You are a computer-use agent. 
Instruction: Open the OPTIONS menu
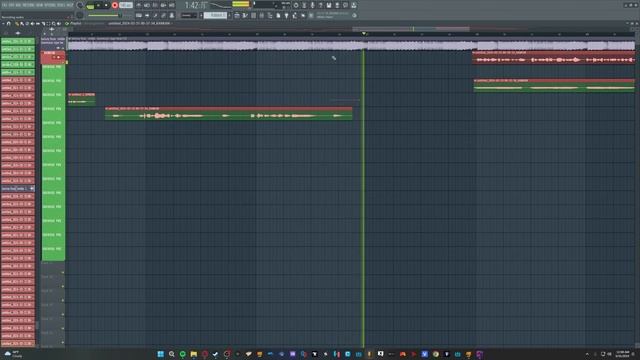click(x=50, y=5)
